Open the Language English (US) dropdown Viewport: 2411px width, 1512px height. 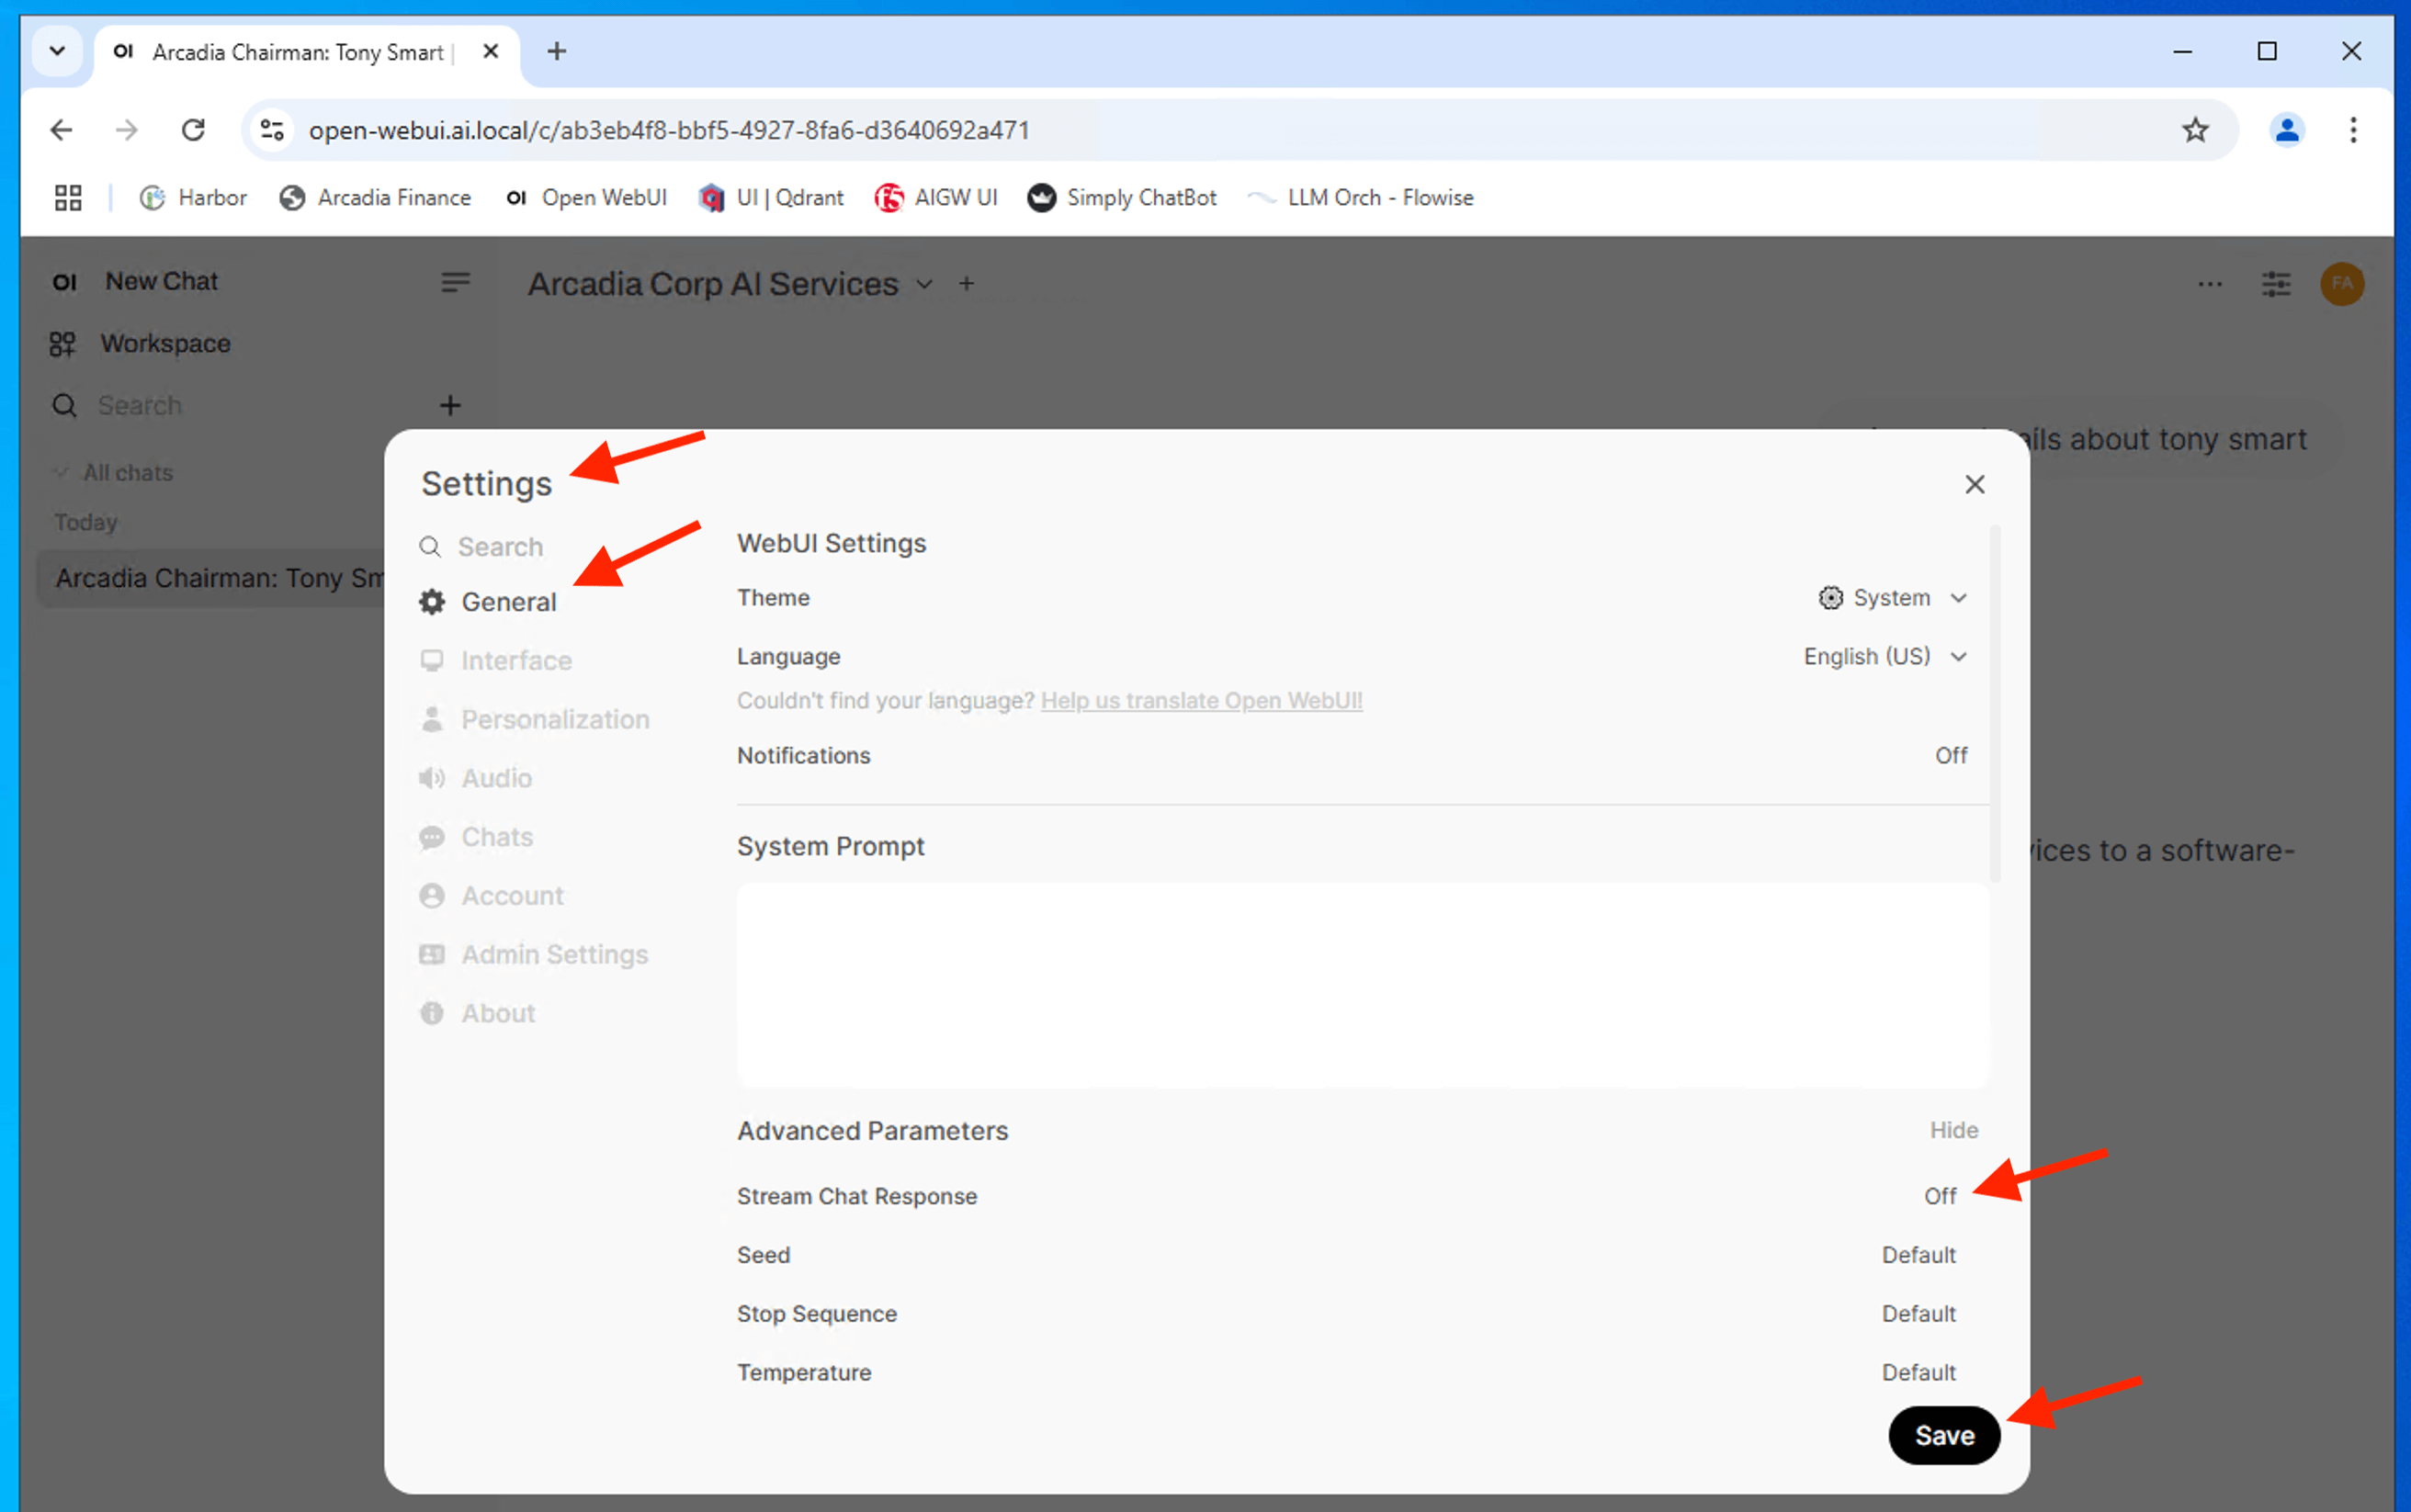pyautogui.click(x=1884, y=657)
